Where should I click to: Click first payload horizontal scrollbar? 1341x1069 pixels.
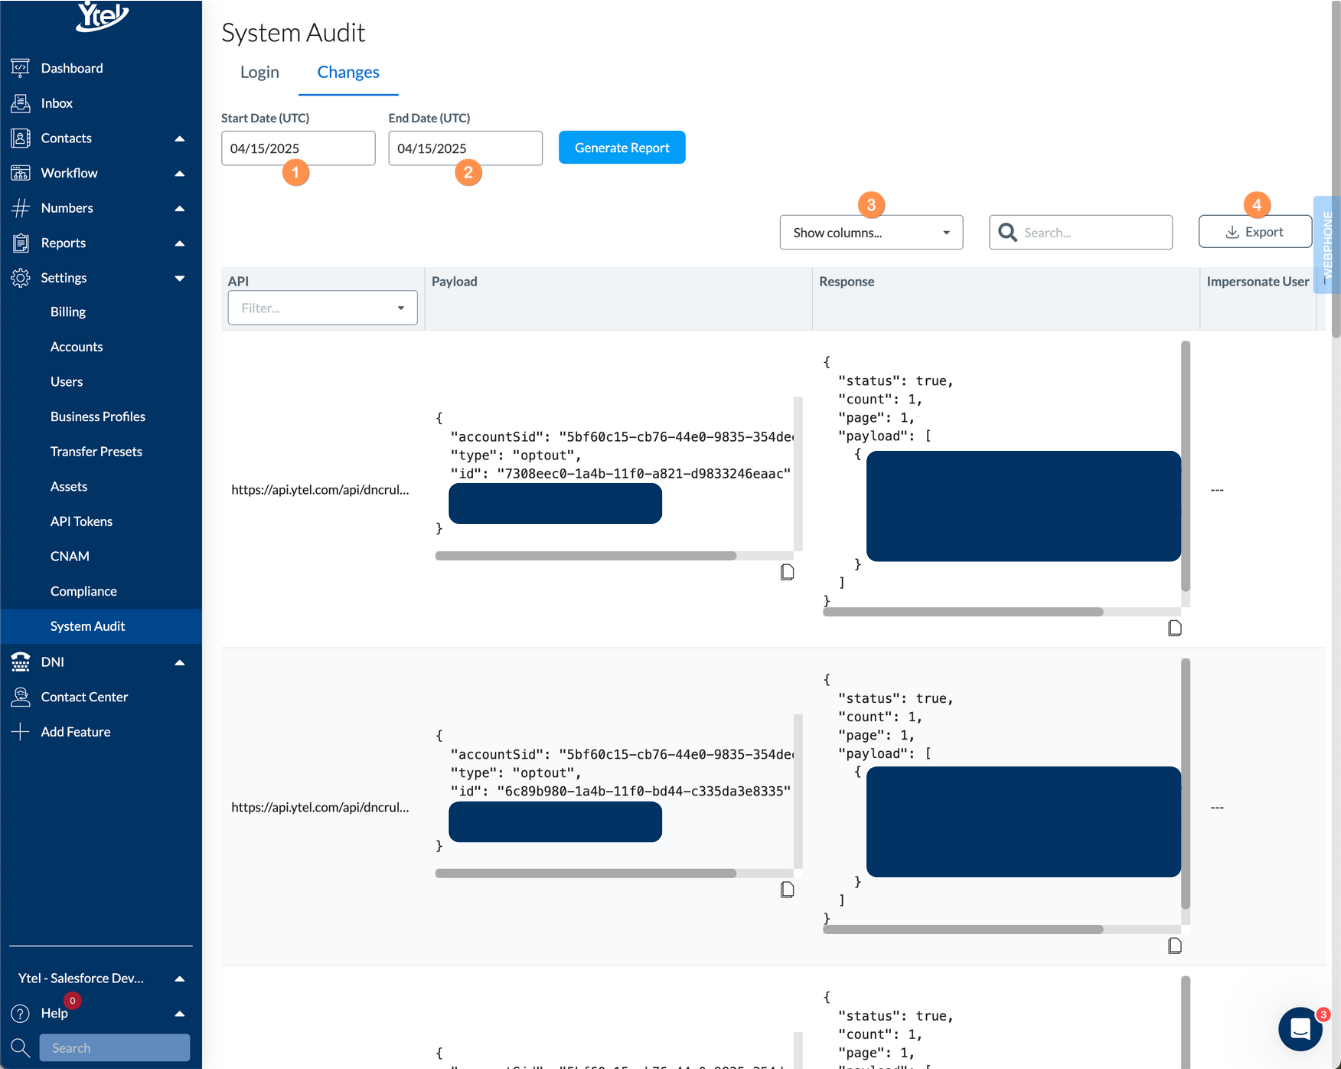point(586,556)
